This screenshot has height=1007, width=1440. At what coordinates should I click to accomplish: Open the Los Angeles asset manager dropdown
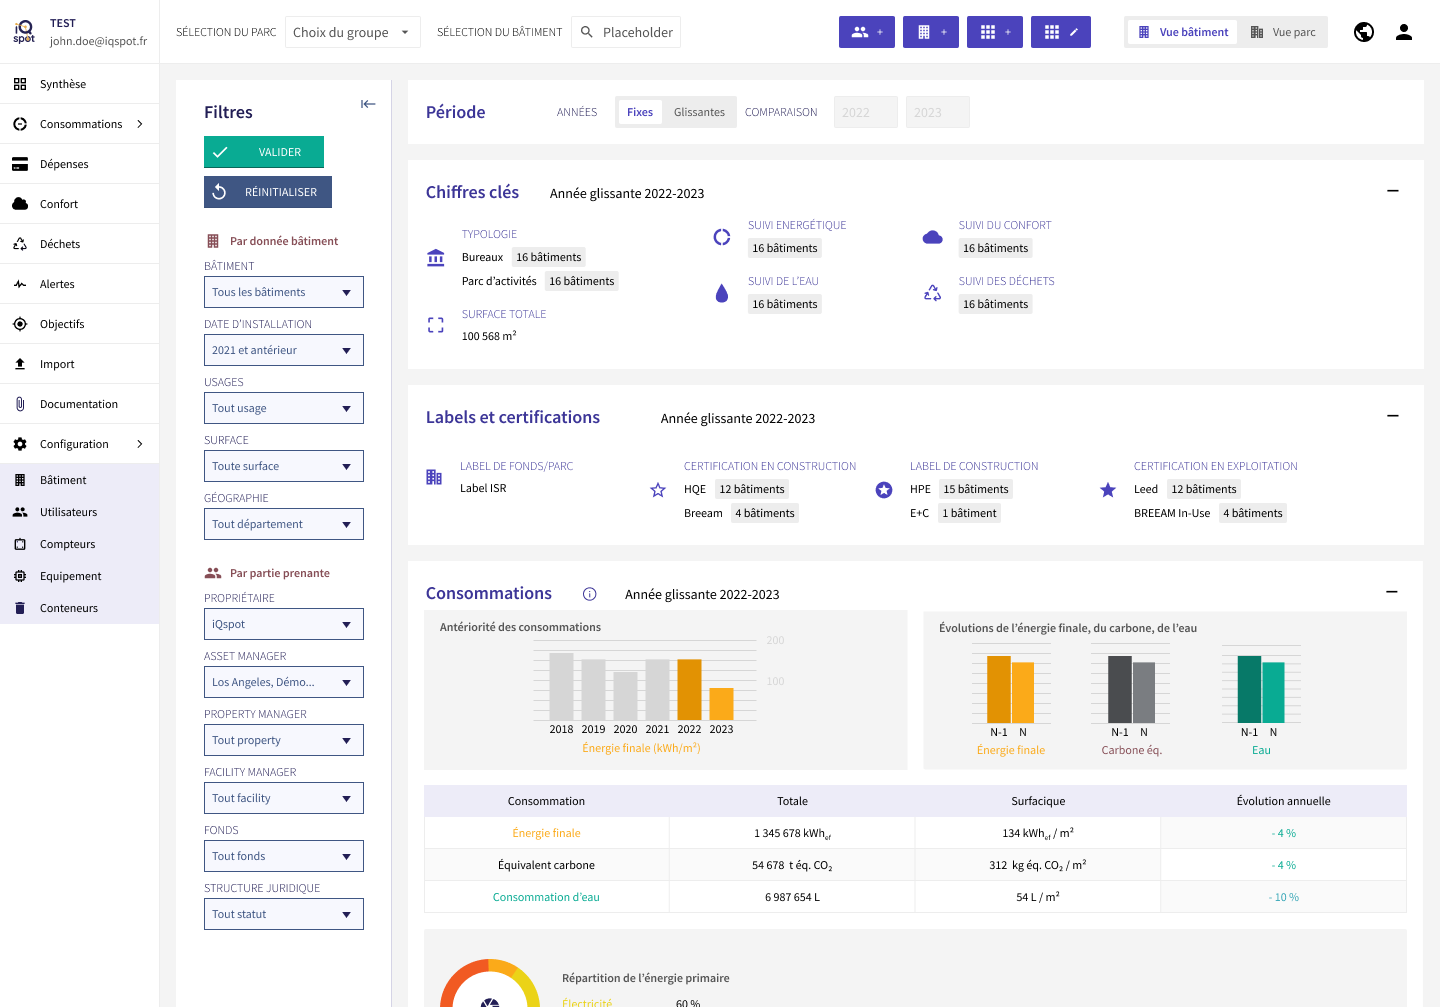(284, 682)
